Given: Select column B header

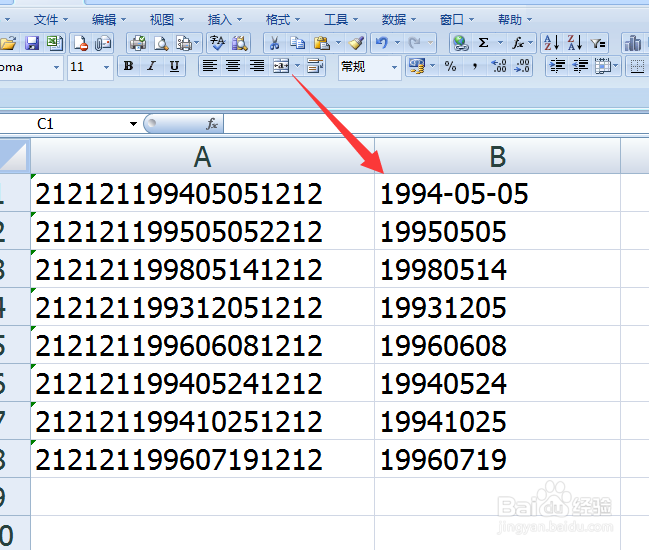Looking at the screenshot, I should [x=497, y=156].
